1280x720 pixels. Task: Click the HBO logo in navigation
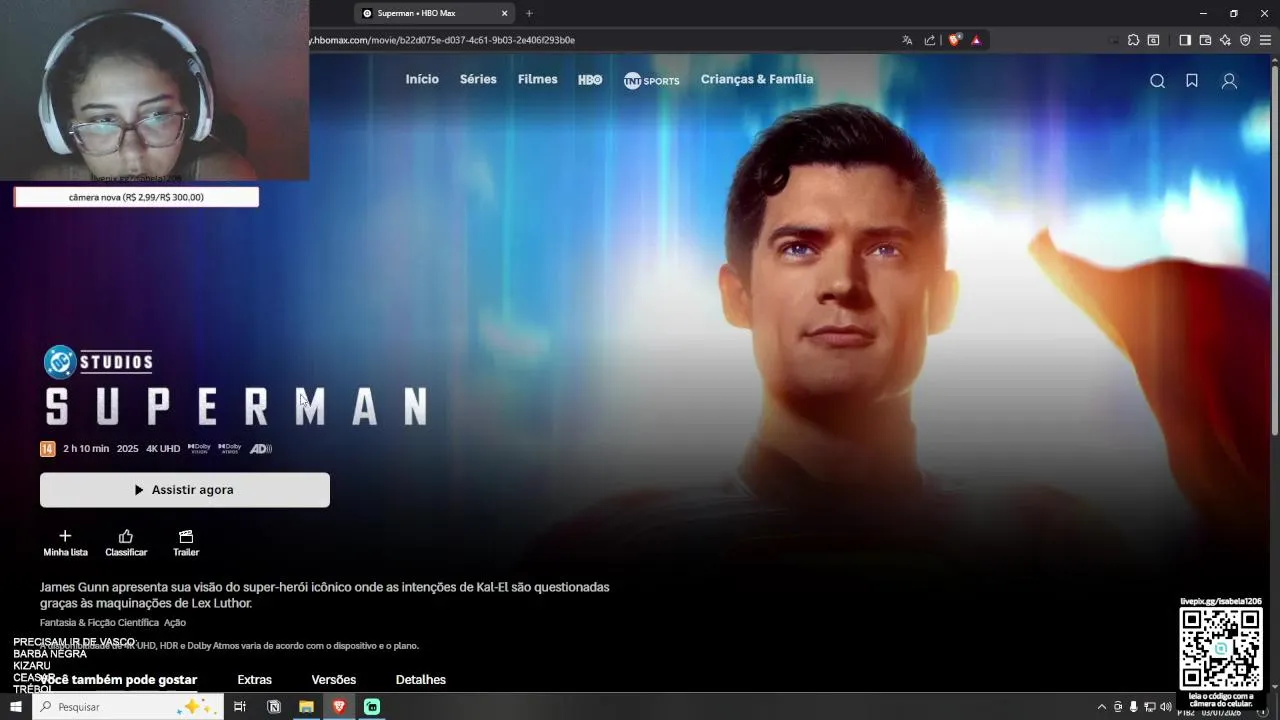(x=590, y=80)
